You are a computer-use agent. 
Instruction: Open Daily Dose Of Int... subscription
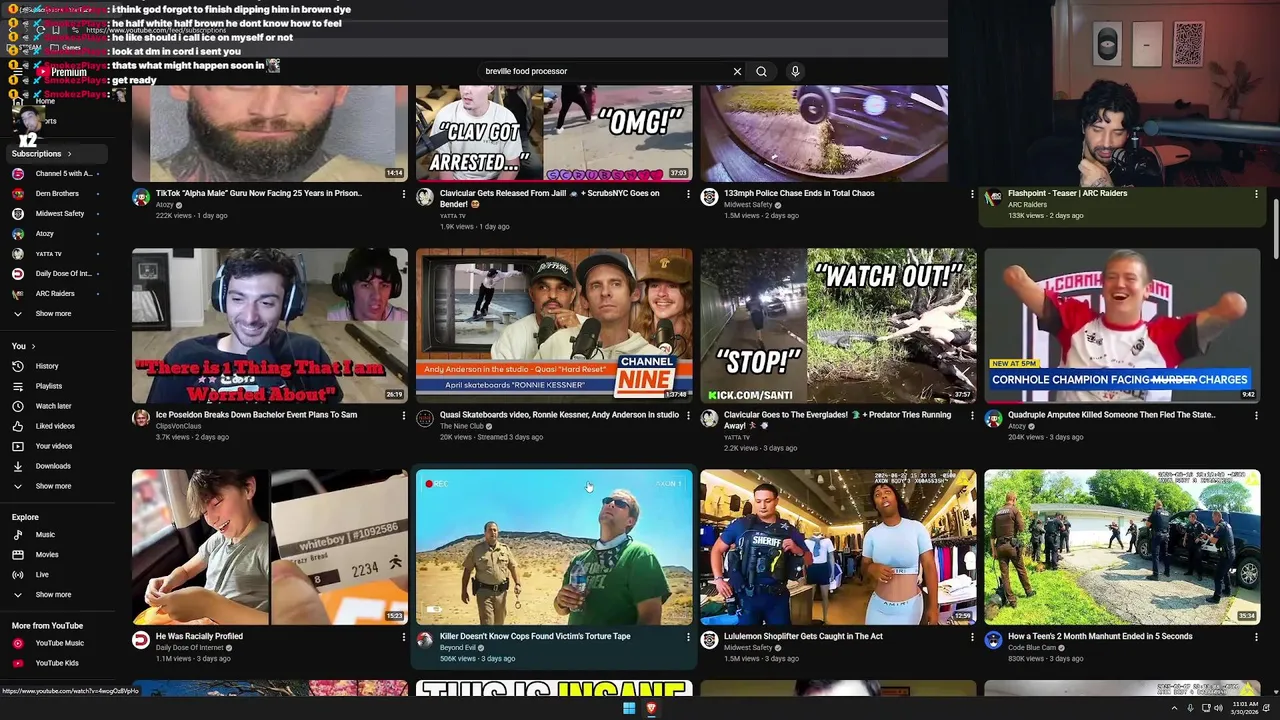tap(58, 273)
